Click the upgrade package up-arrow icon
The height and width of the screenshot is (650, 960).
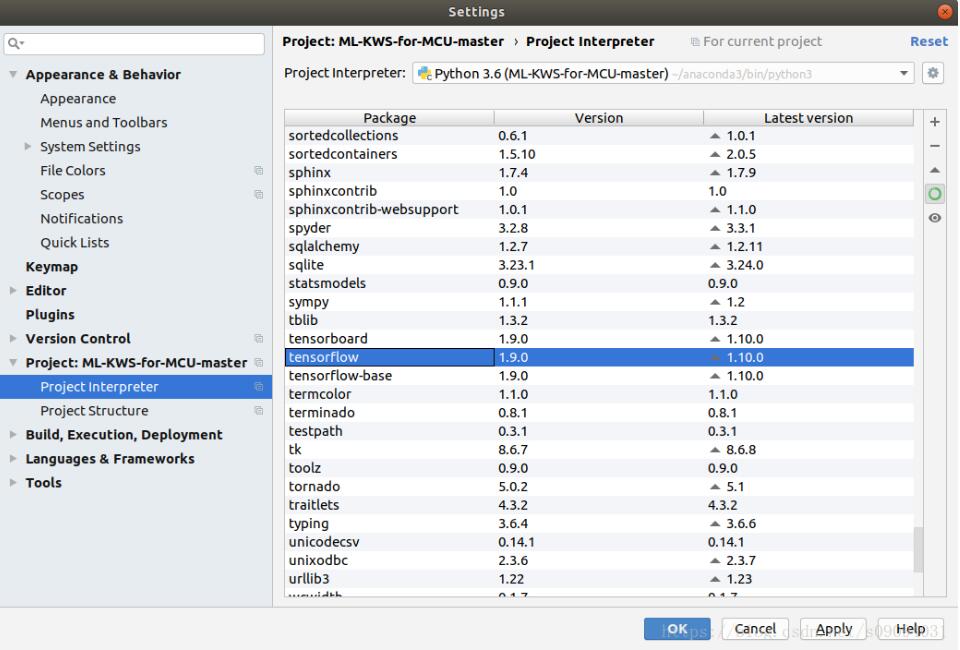click(934, 170)
